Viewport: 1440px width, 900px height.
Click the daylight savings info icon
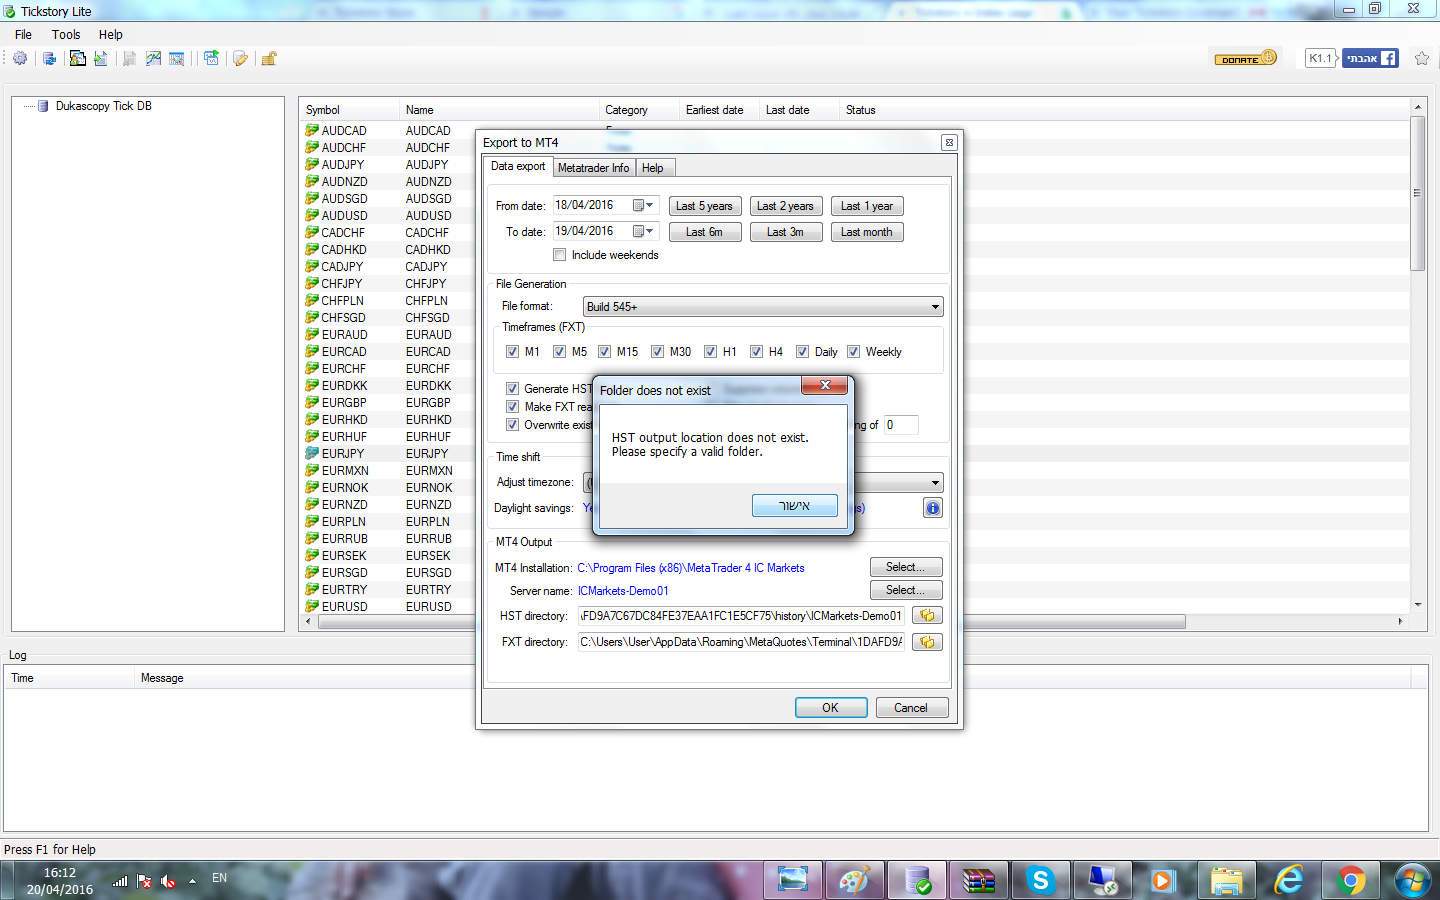pos(932,508)
